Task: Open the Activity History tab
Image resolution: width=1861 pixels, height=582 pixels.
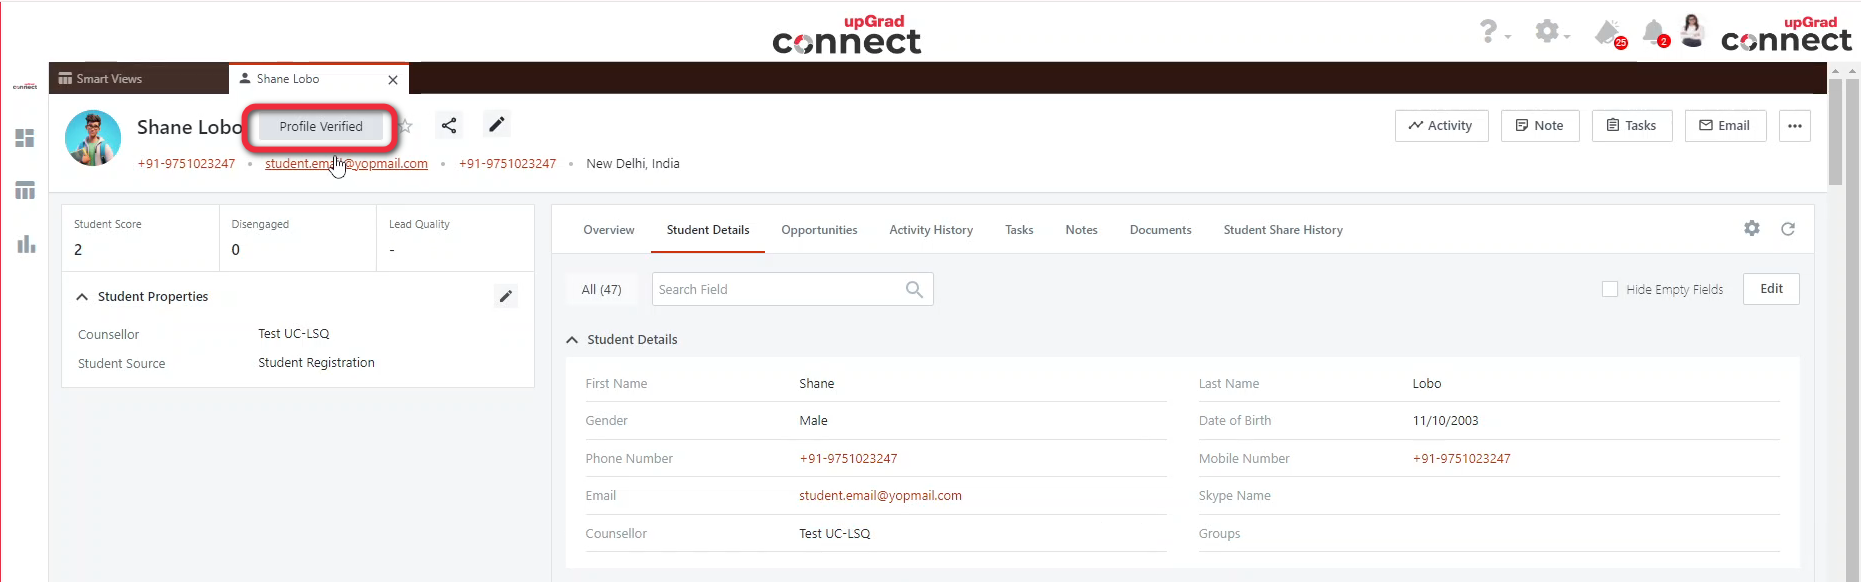Action: tap(930, 230)
